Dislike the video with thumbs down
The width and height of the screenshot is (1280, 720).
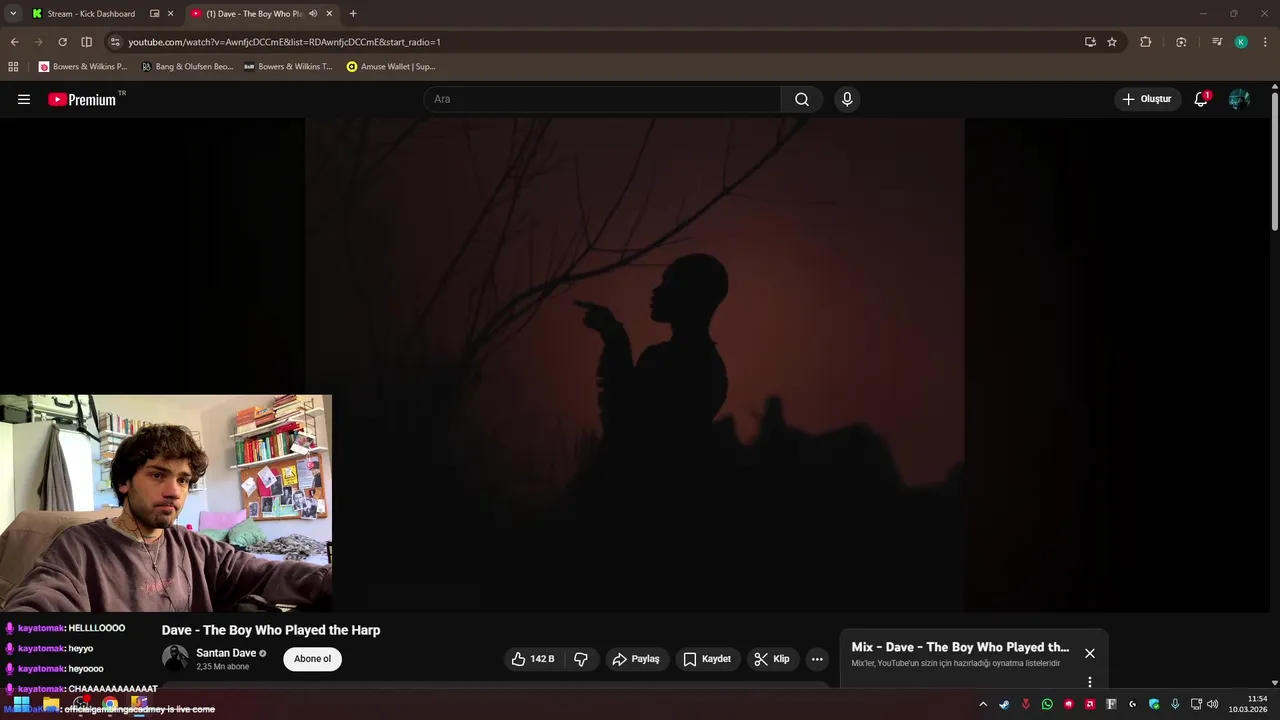[581, 659]
